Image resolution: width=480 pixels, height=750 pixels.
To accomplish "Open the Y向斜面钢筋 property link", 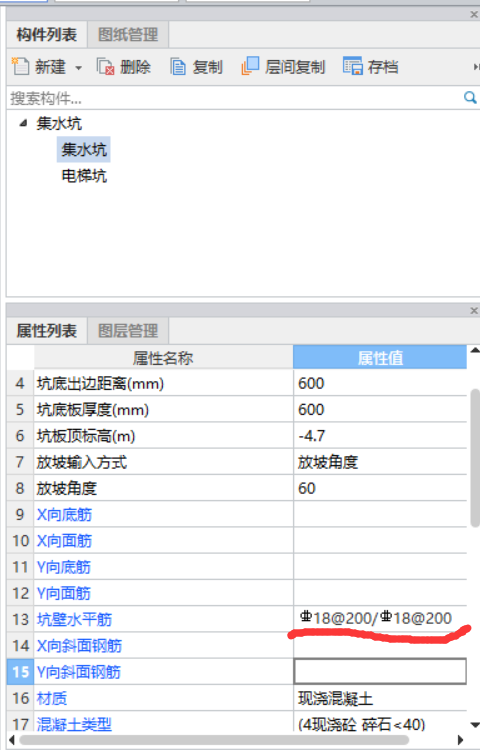I will point(79,672).
